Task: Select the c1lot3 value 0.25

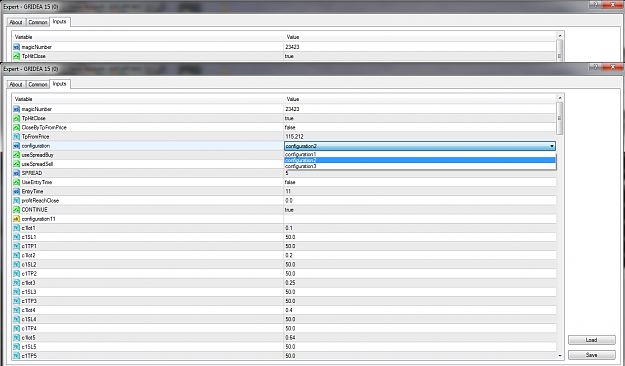Action: point(291,283)
